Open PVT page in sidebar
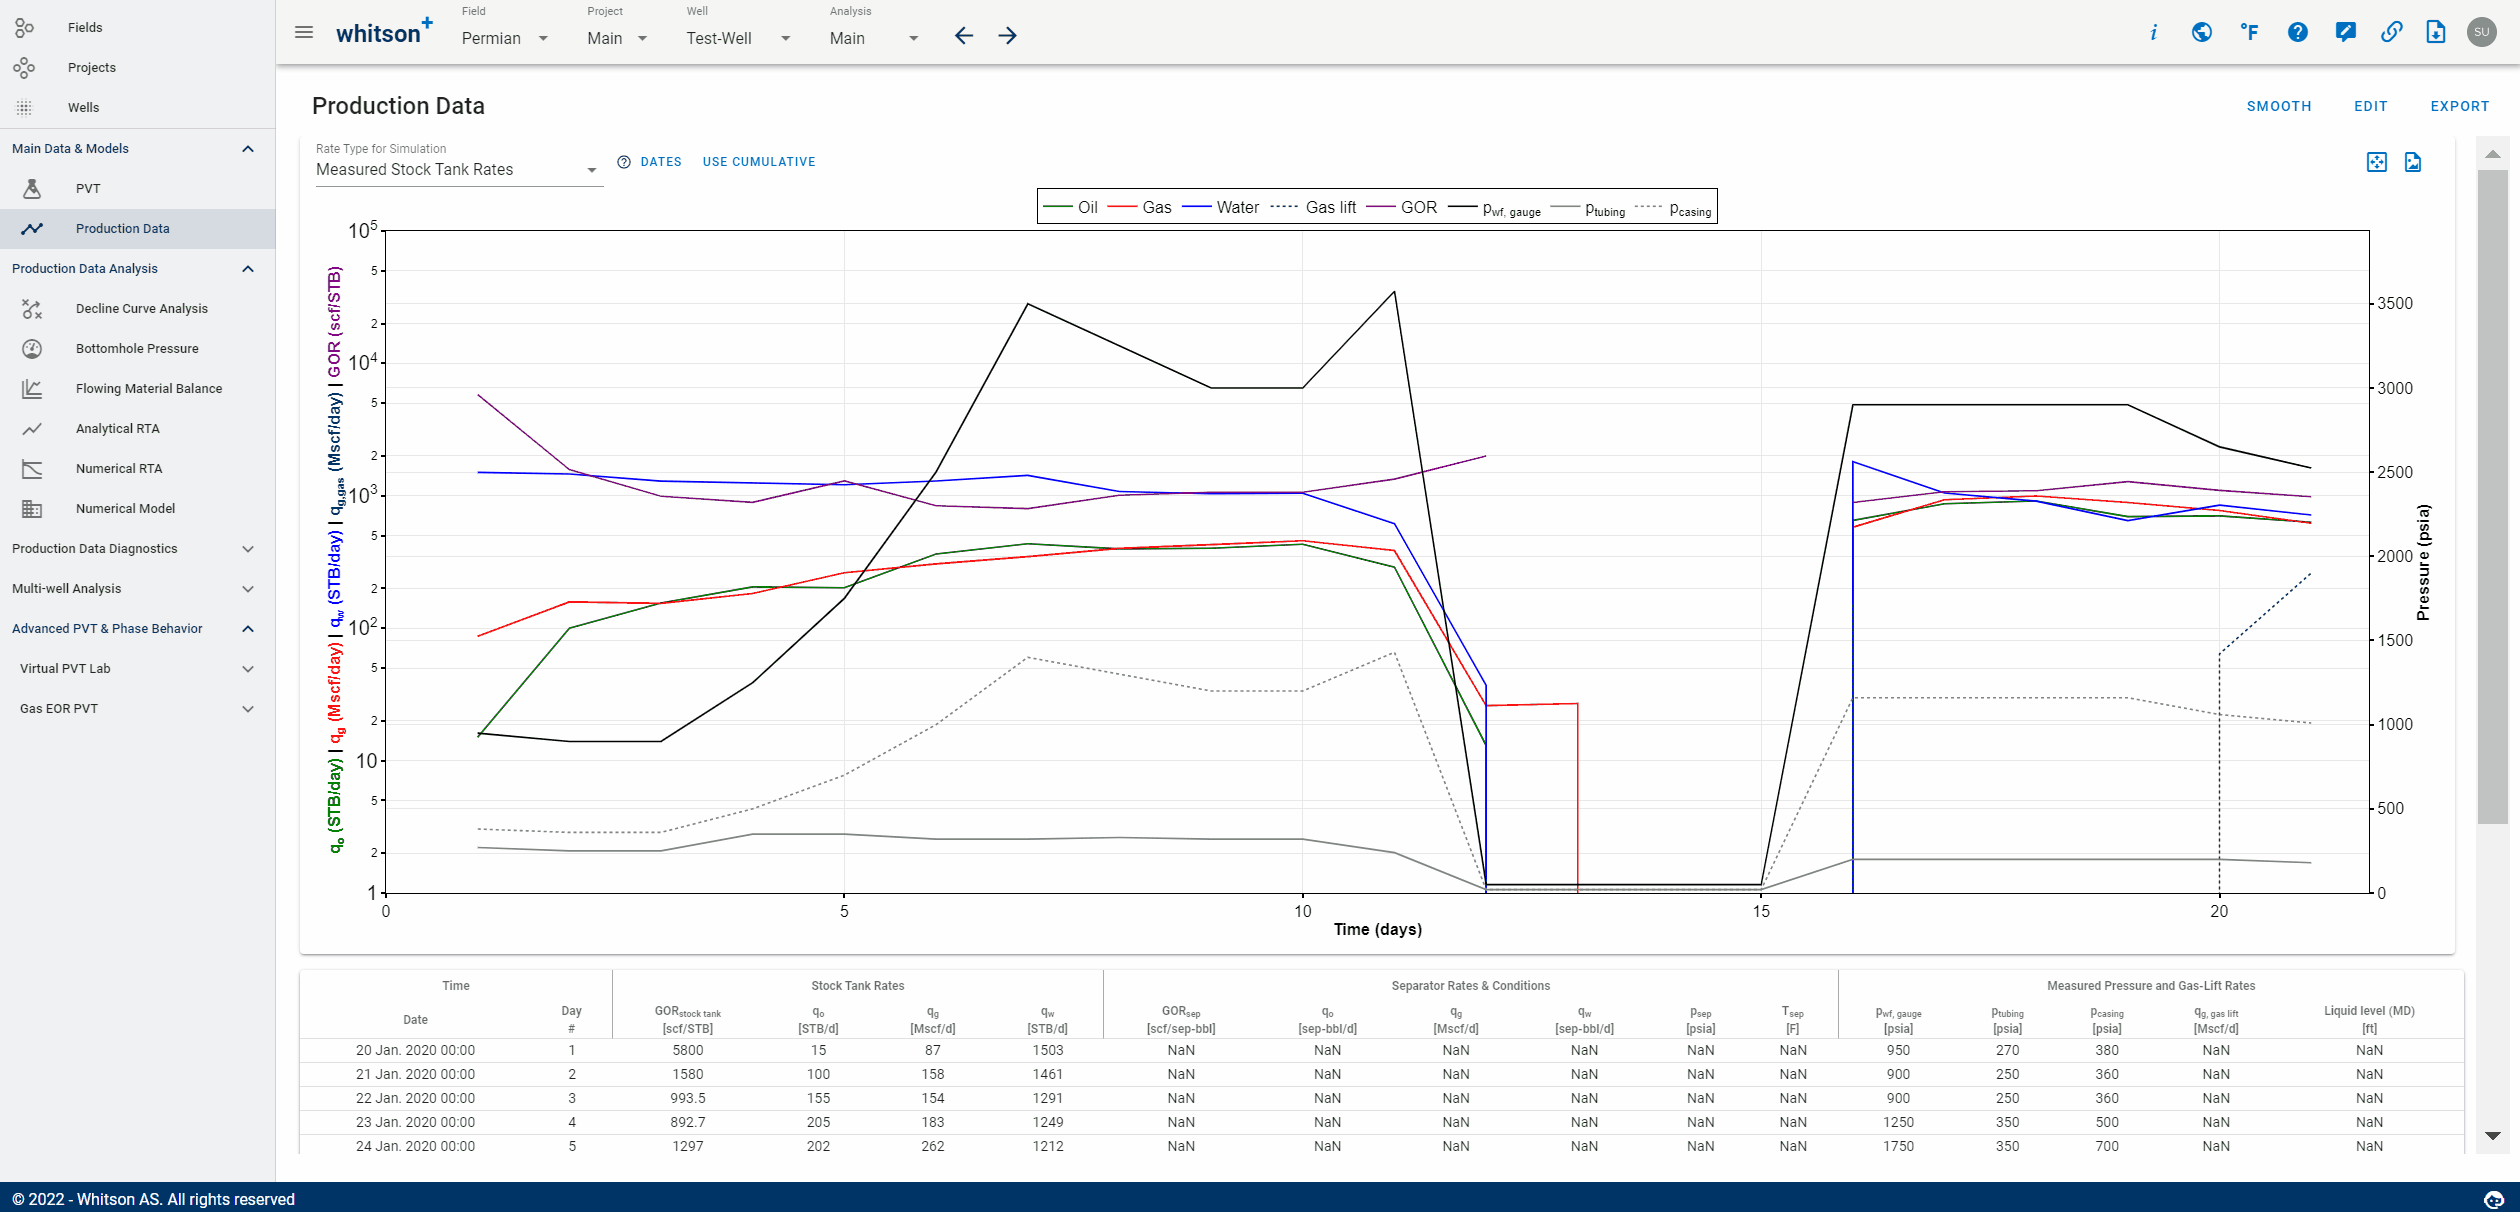2520x1212 pixels. [x=138, y=188]
